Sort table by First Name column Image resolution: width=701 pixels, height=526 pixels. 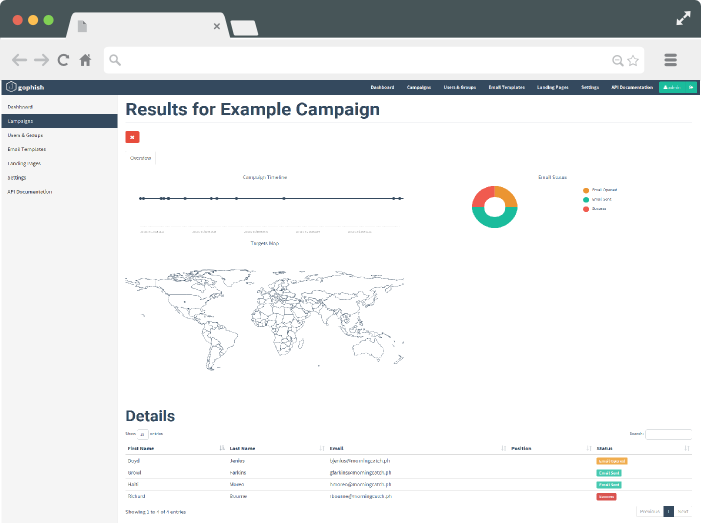pyautogui.click(x=176, y=448)
